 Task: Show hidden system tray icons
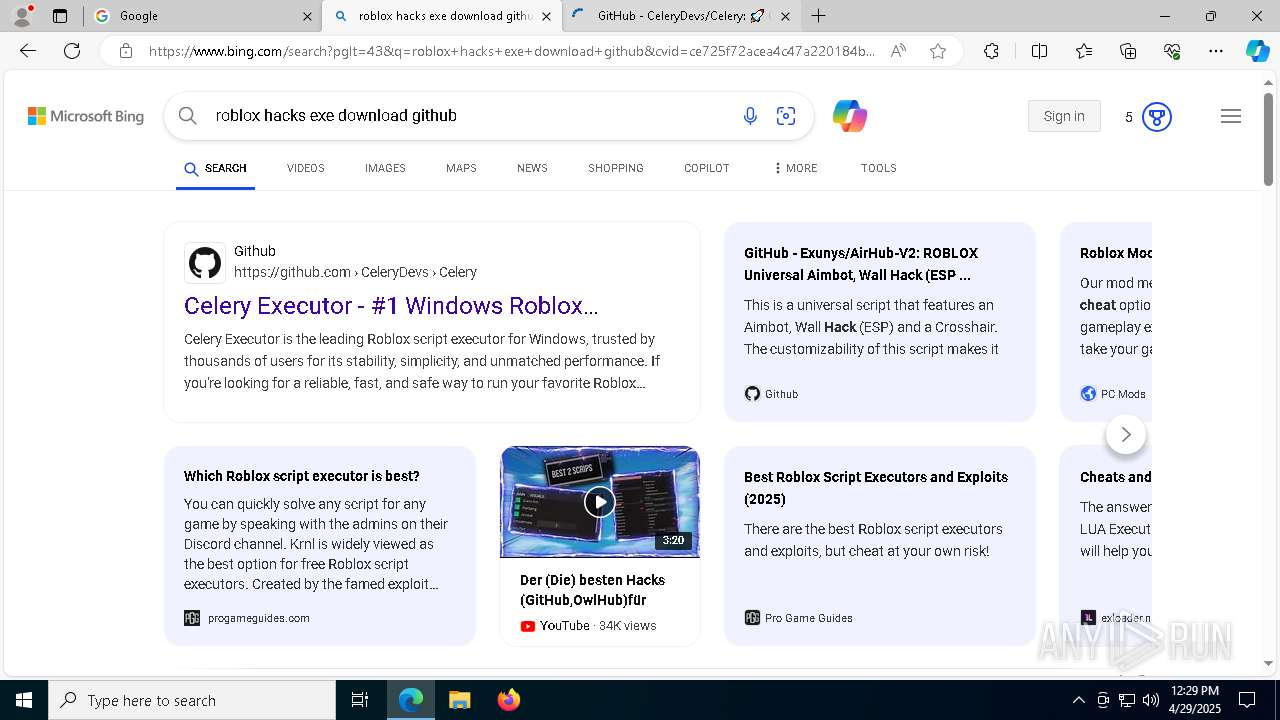pos(1078,700)
